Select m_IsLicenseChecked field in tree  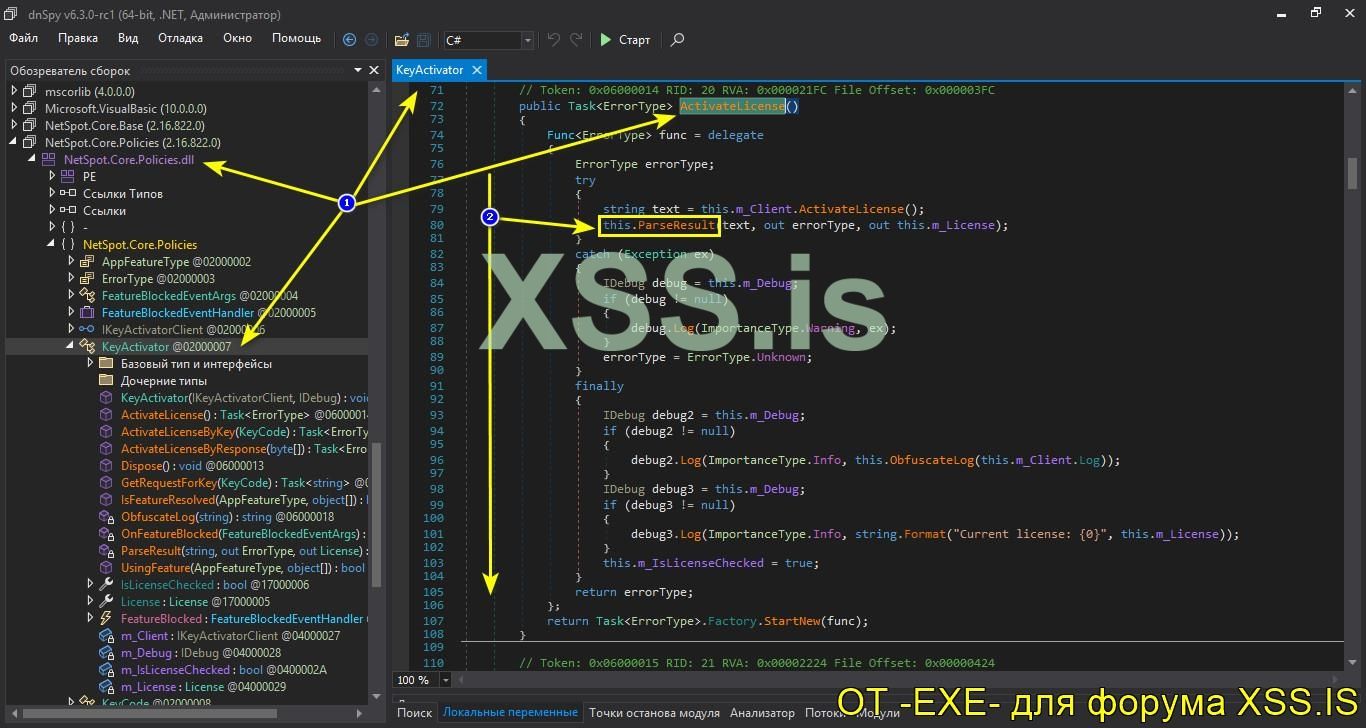(x=223, y=669)
